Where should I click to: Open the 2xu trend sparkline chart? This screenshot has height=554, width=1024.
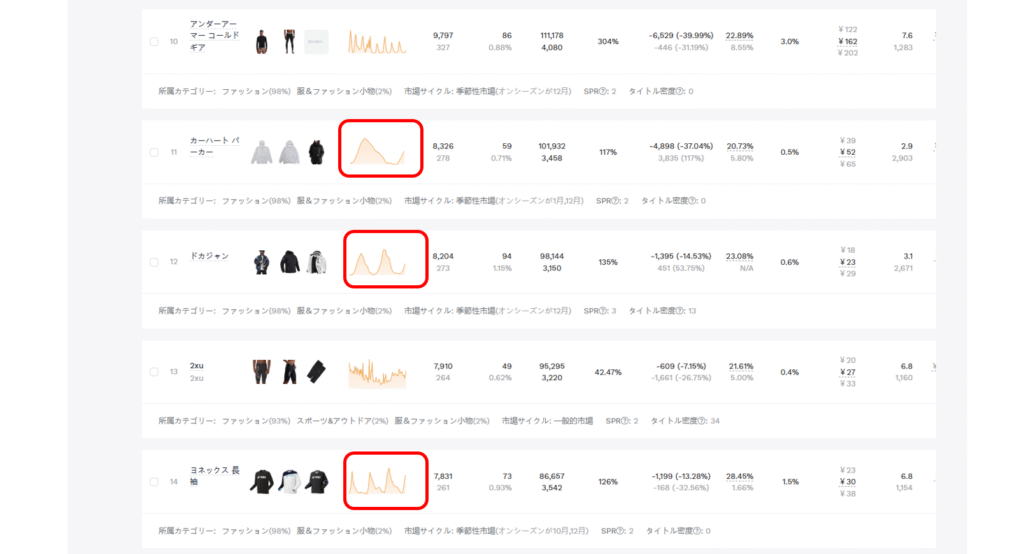[377, 373]
